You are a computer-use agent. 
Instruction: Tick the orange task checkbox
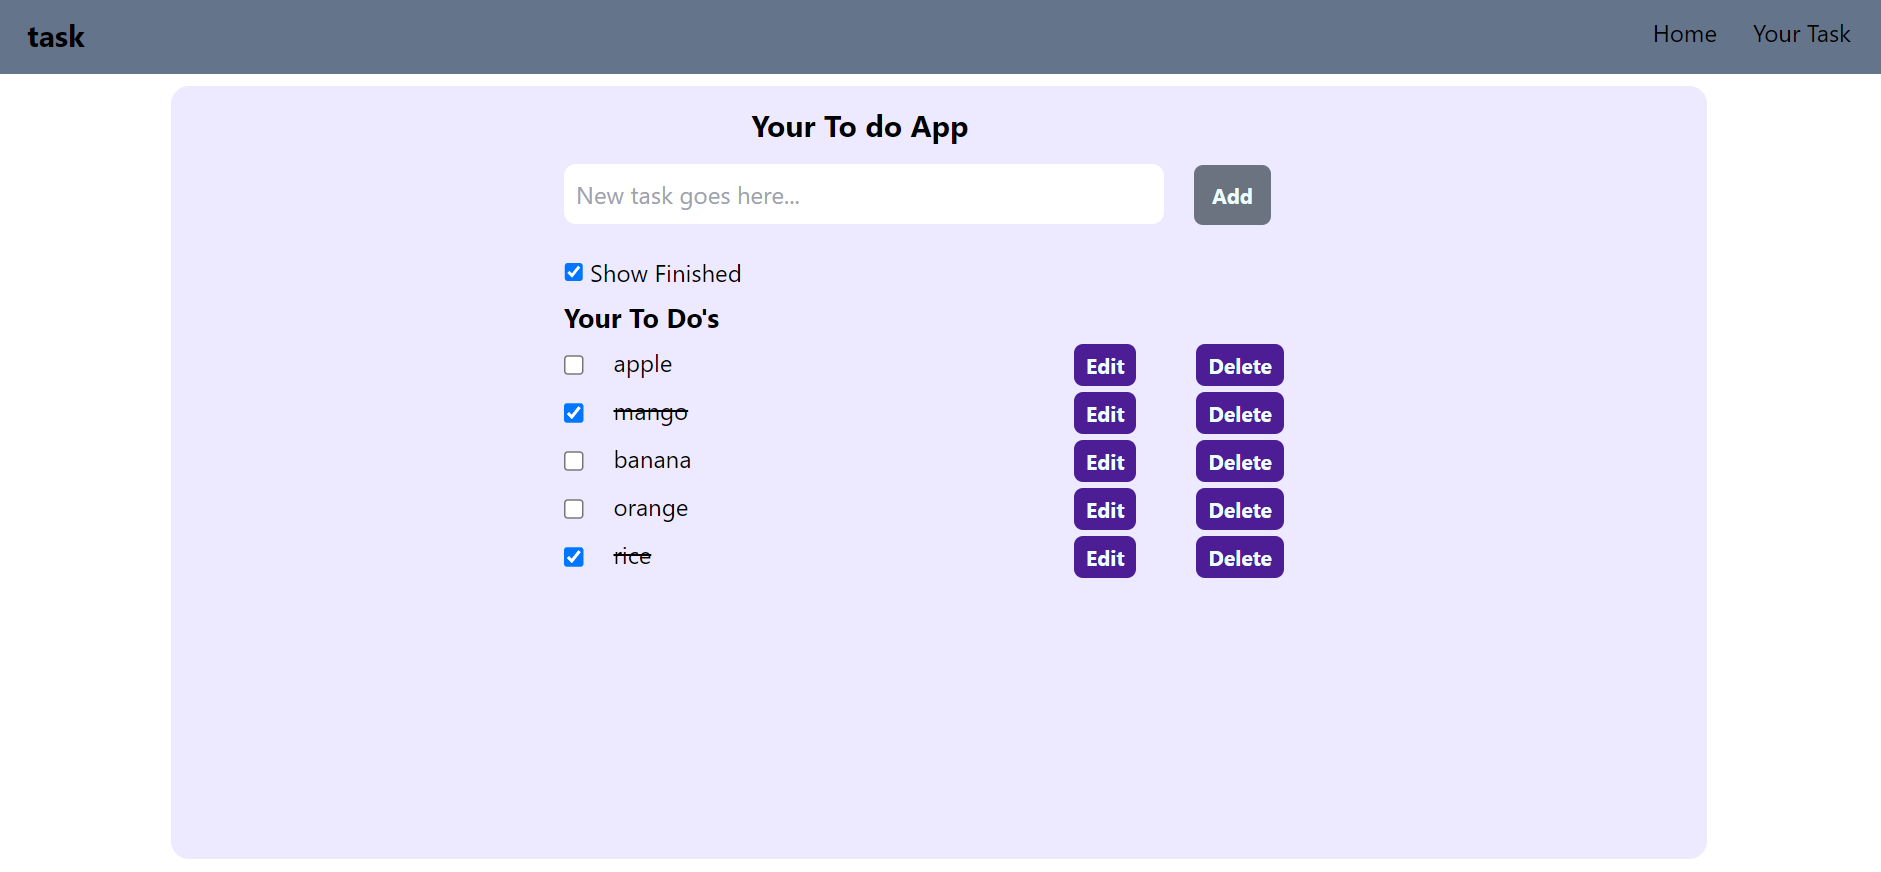coord(574,509)
